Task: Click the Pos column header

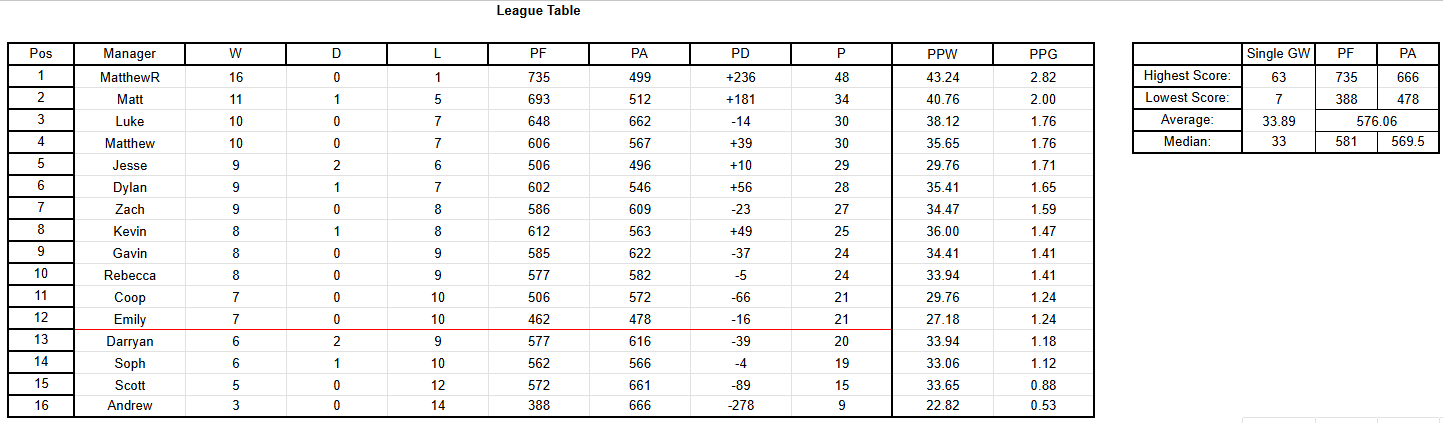Action: click(x=41, y=54)
